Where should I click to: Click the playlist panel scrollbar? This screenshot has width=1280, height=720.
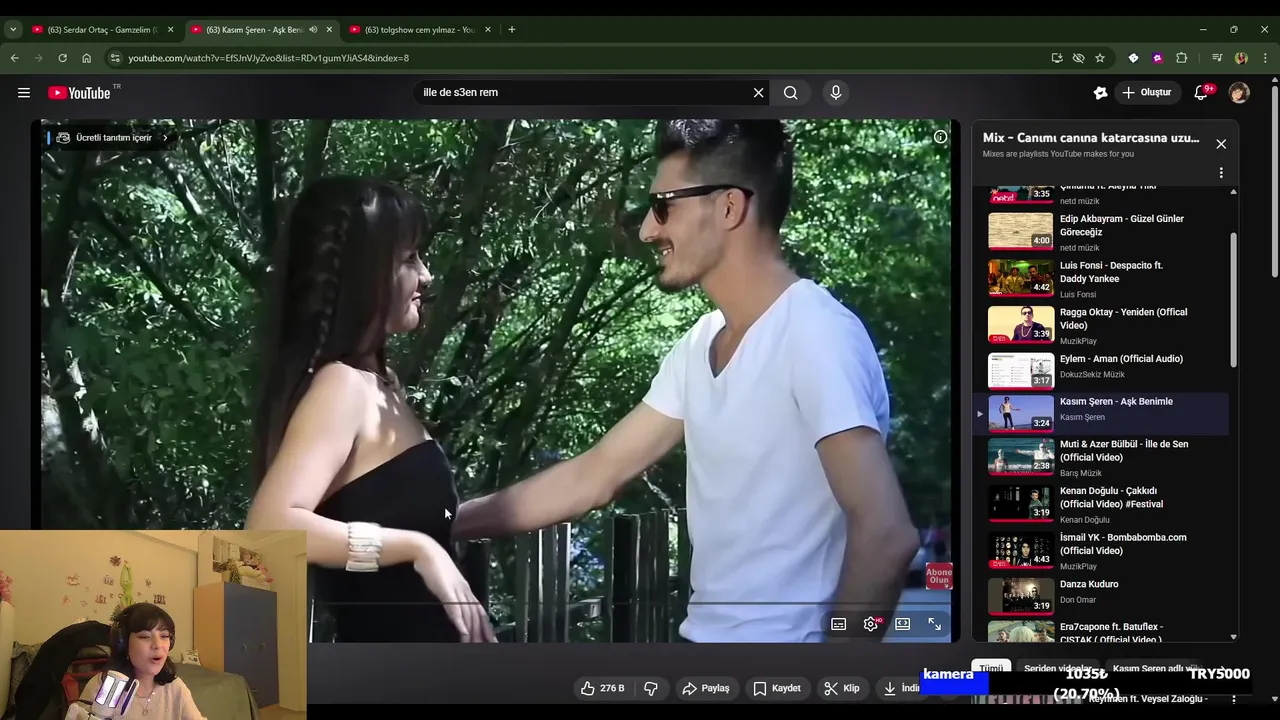(x=1233, y=300)
